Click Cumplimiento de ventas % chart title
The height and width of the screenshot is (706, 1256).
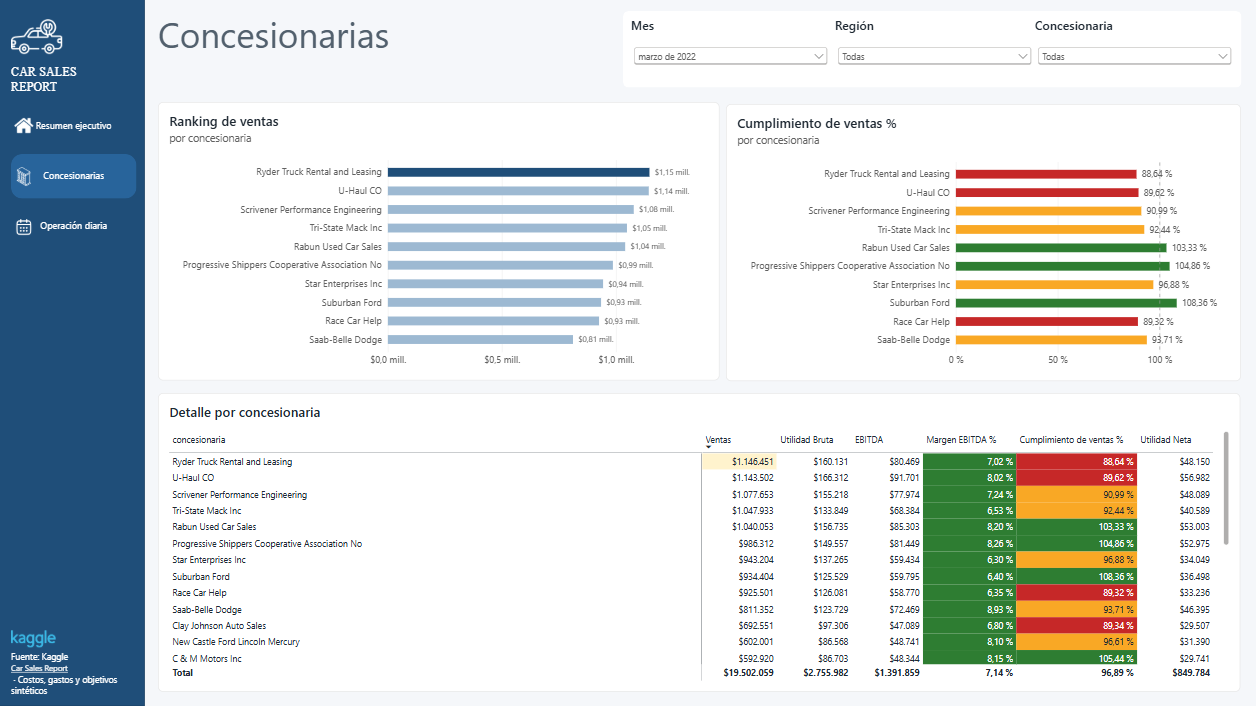817,124
